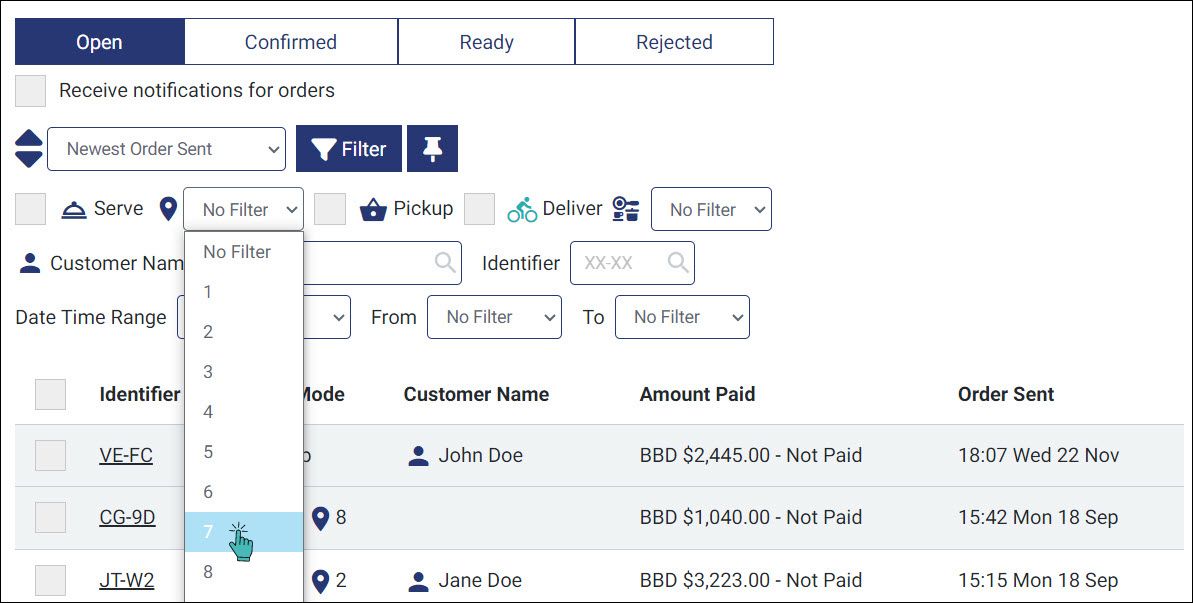
Task: Click the person icon beside John Doe
Action: (x=418, y=455)
